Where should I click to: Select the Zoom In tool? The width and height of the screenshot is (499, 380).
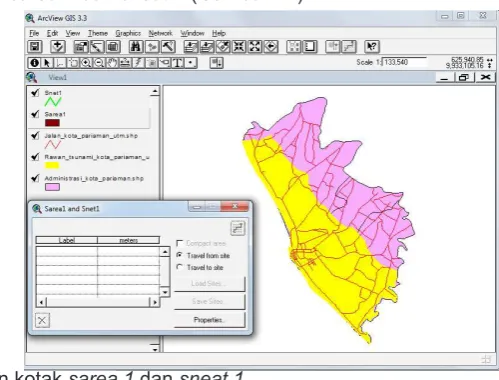(x=86, y=63)
